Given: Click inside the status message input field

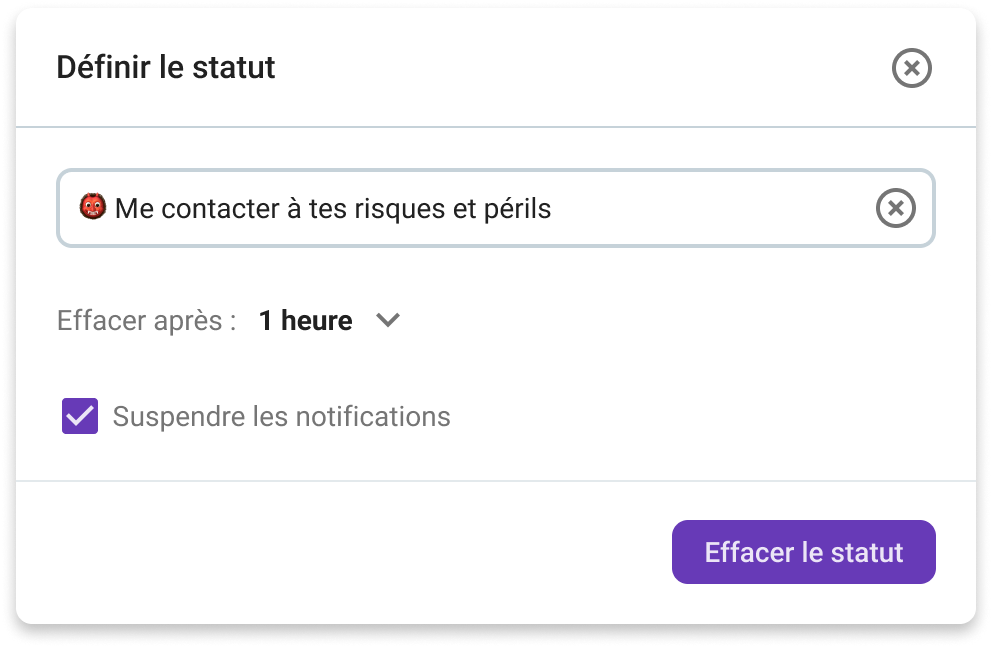Looking at the screenshot, I should 450,208.
